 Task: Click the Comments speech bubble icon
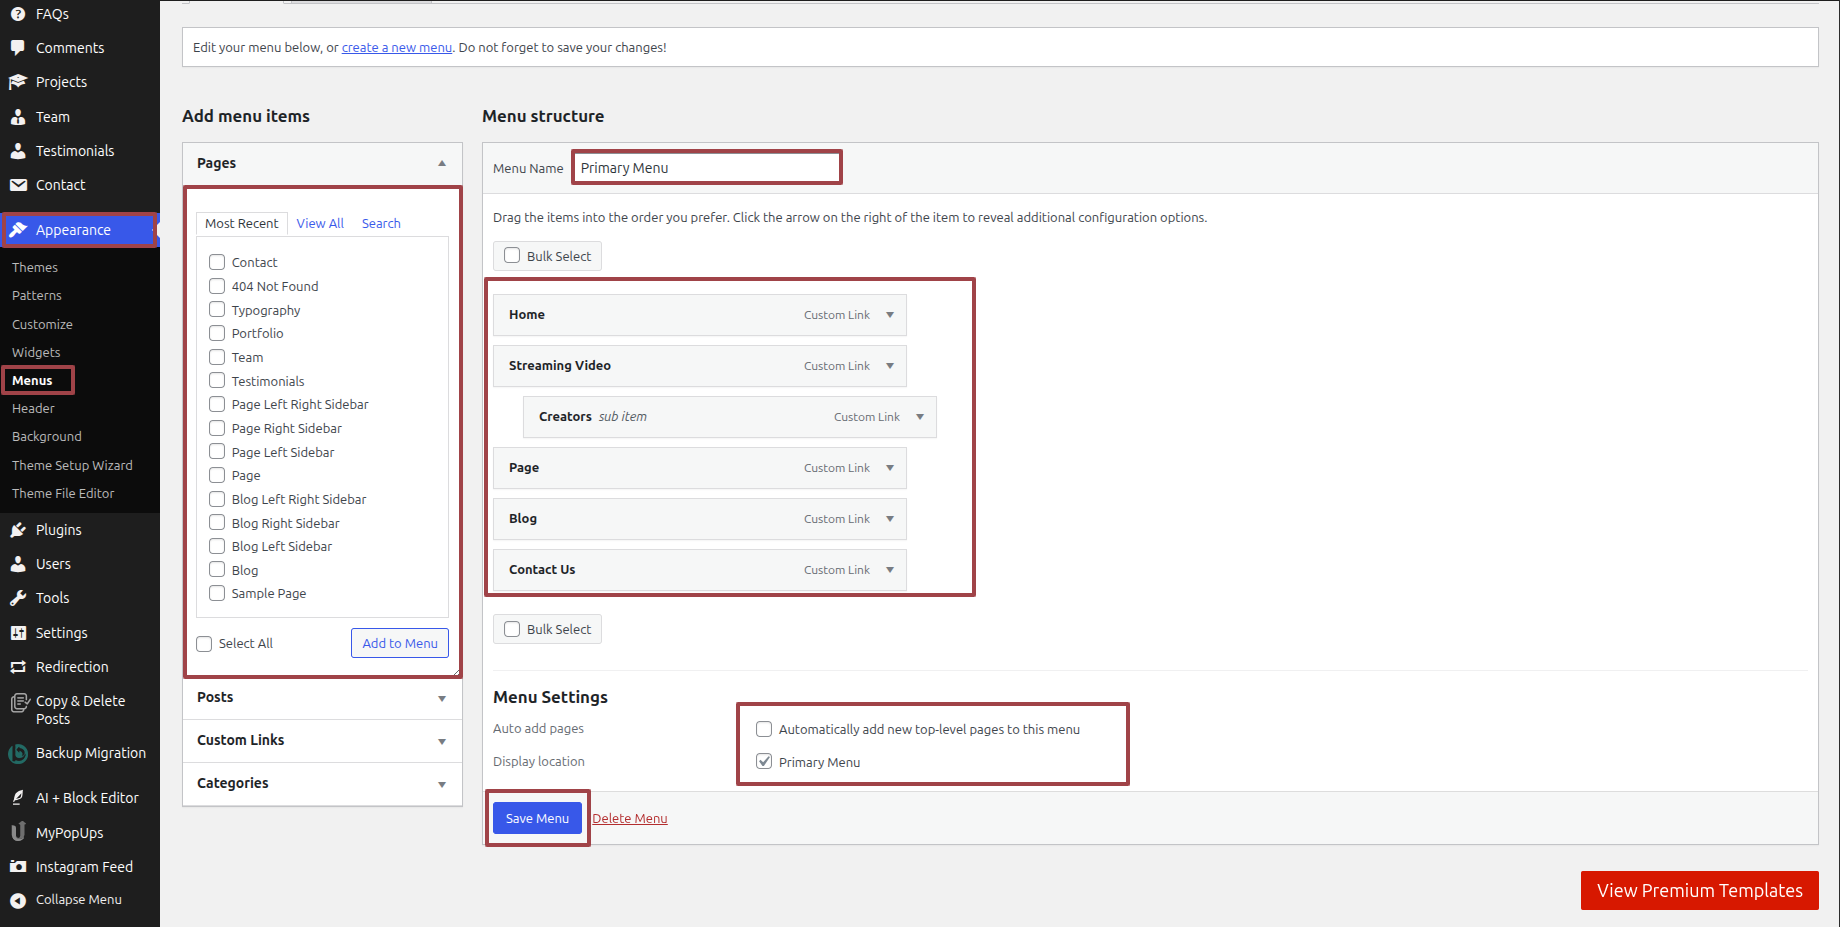(x=18, y=48)
